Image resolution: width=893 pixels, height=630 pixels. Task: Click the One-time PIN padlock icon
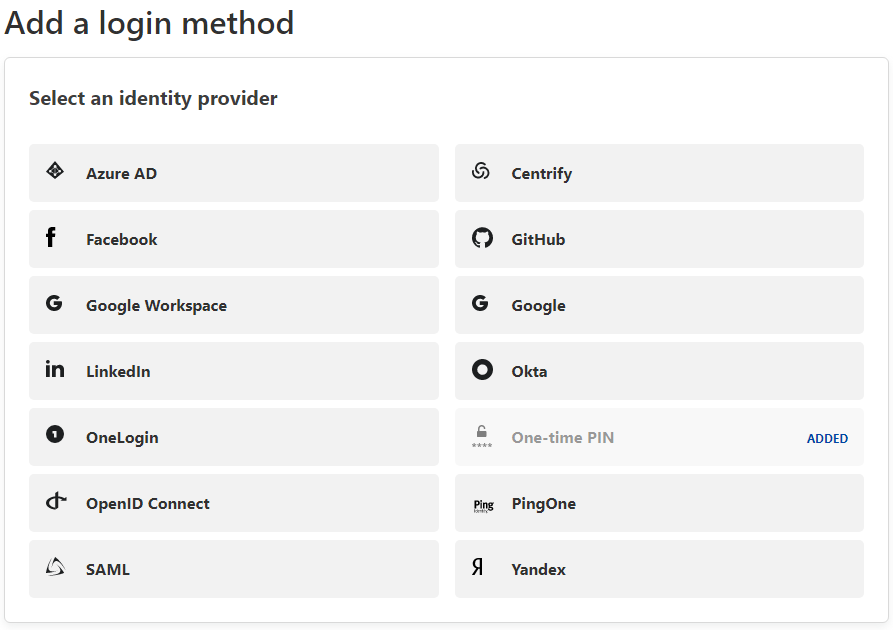(x=482, y=436)
